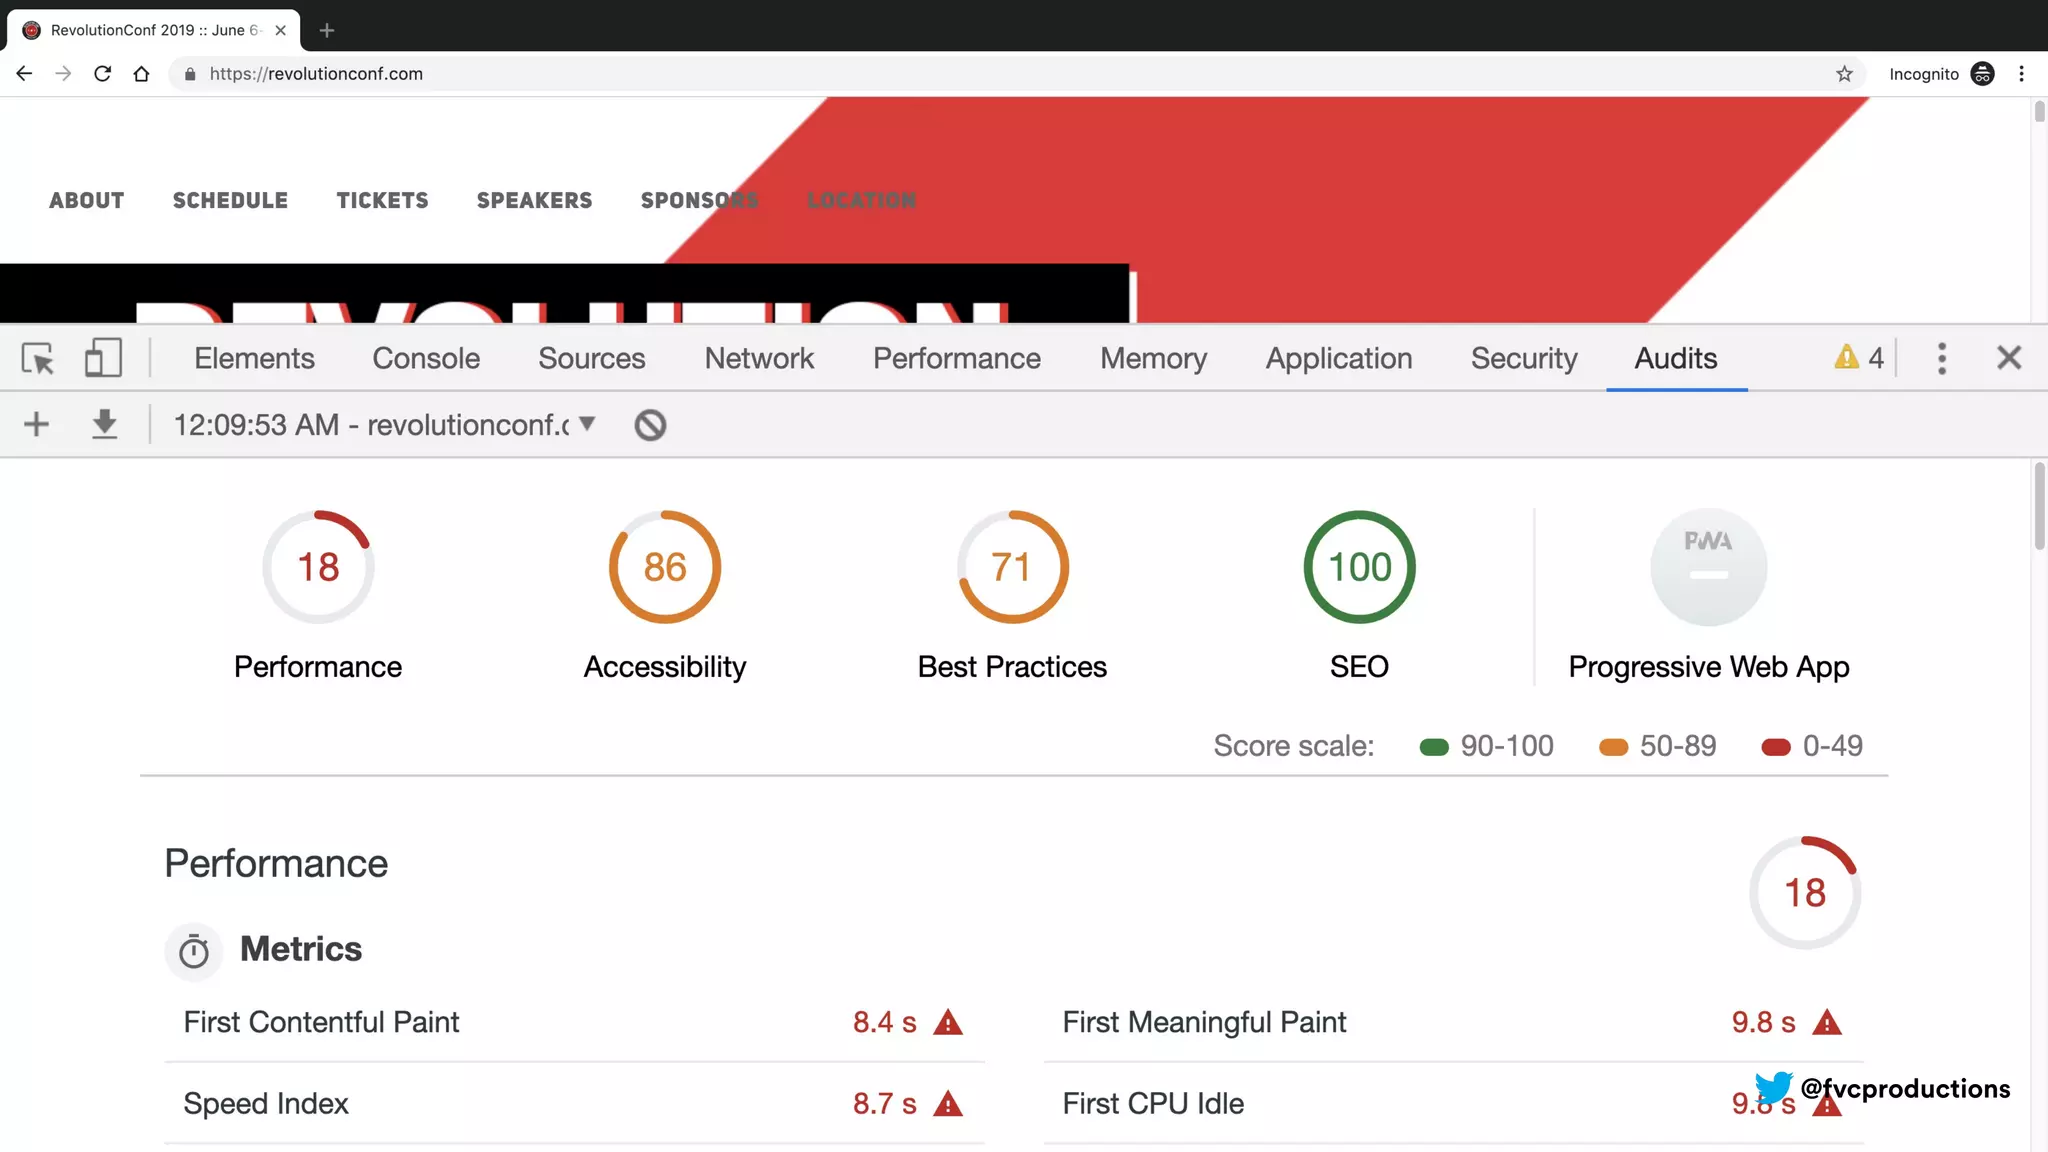Click the browser home icon
The image size is (2048, 1152).
(x=141, y=74)
